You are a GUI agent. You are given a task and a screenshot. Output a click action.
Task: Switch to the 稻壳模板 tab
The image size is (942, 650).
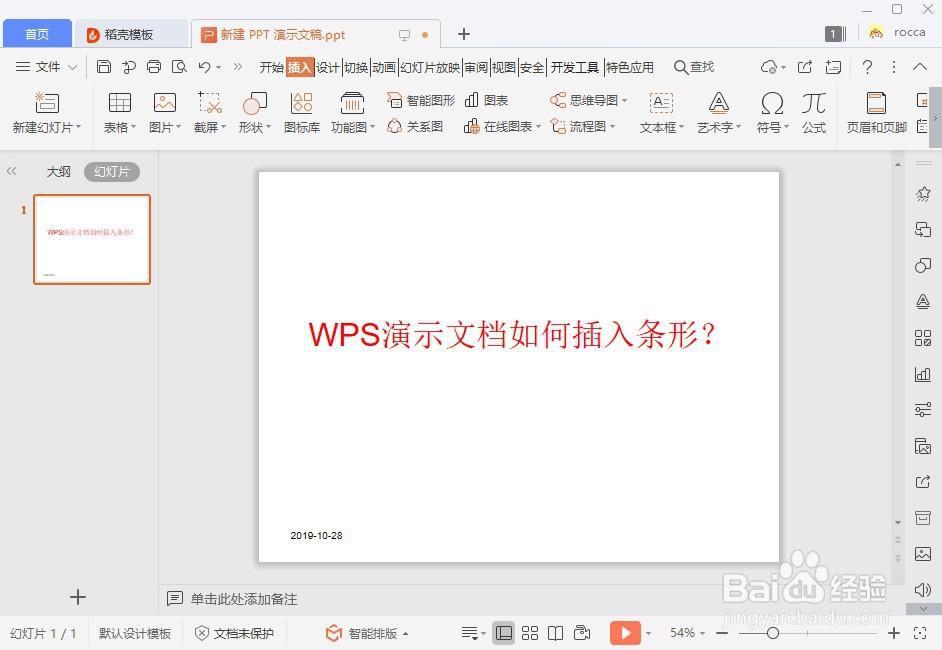129,34
